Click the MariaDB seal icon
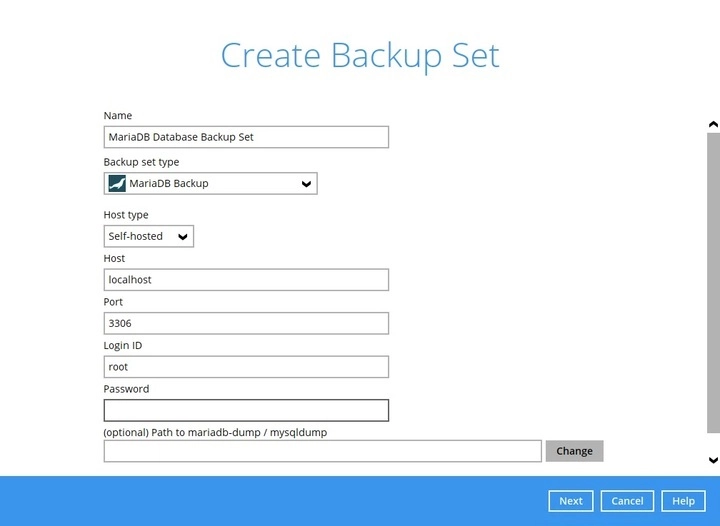Viewport: 720px width, 526px height. [117, 184]
